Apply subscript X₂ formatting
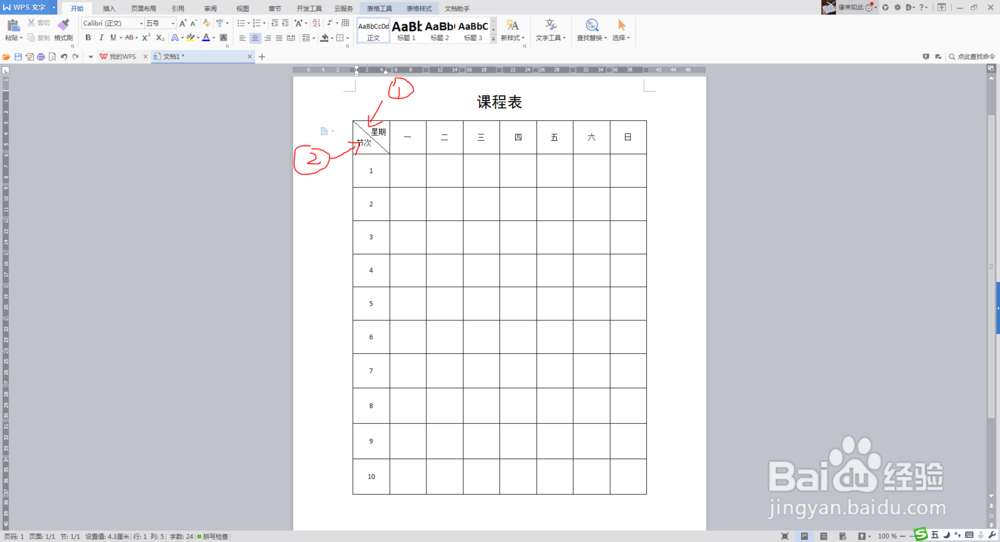 coord(159,38)
